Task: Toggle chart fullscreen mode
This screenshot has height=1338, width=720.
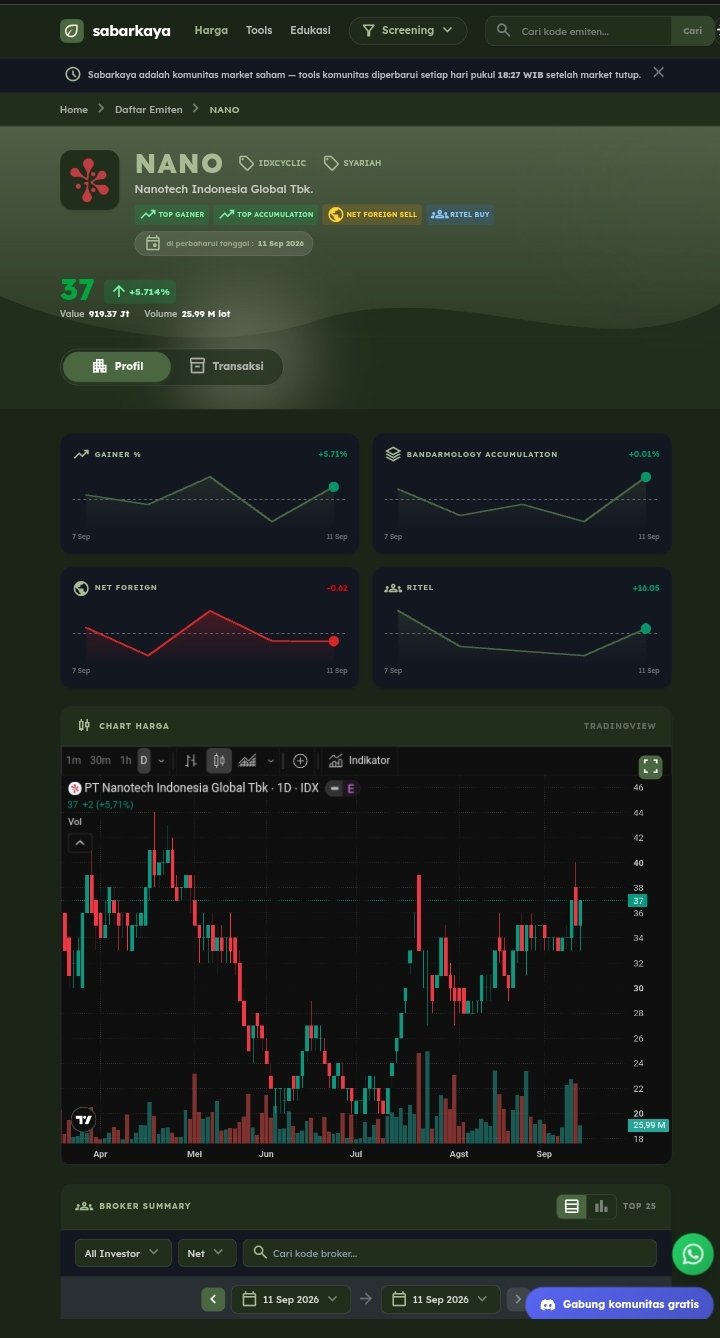Action: [651, 767]
